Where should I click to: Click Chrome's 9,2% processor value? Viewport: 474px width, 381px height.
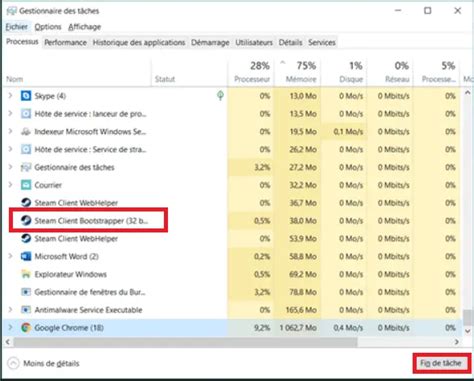pos(262,328)
